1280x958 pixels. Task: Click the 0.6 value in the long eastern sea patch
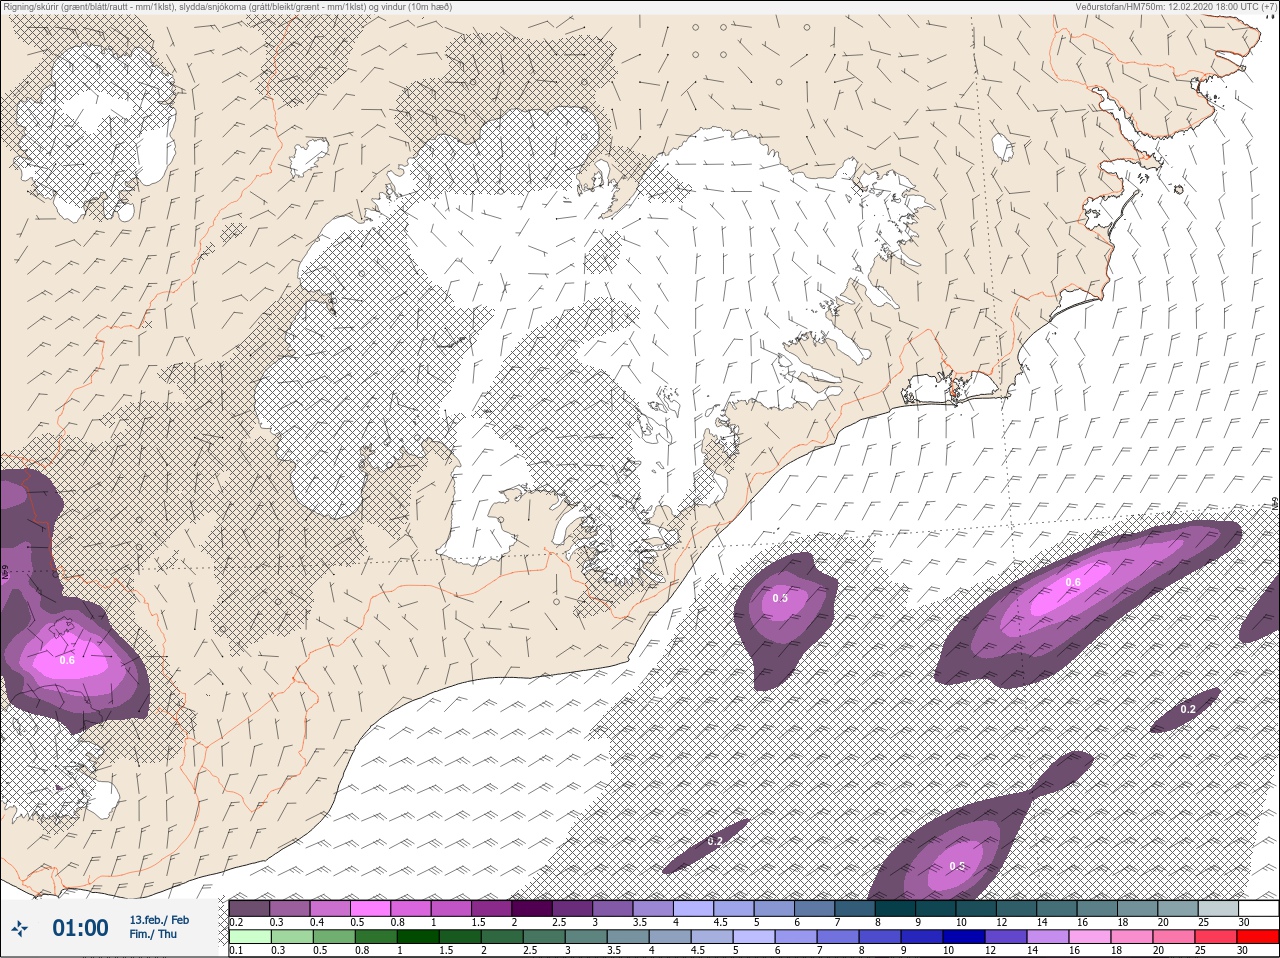pyautogui.click(x=1073, y=582)
